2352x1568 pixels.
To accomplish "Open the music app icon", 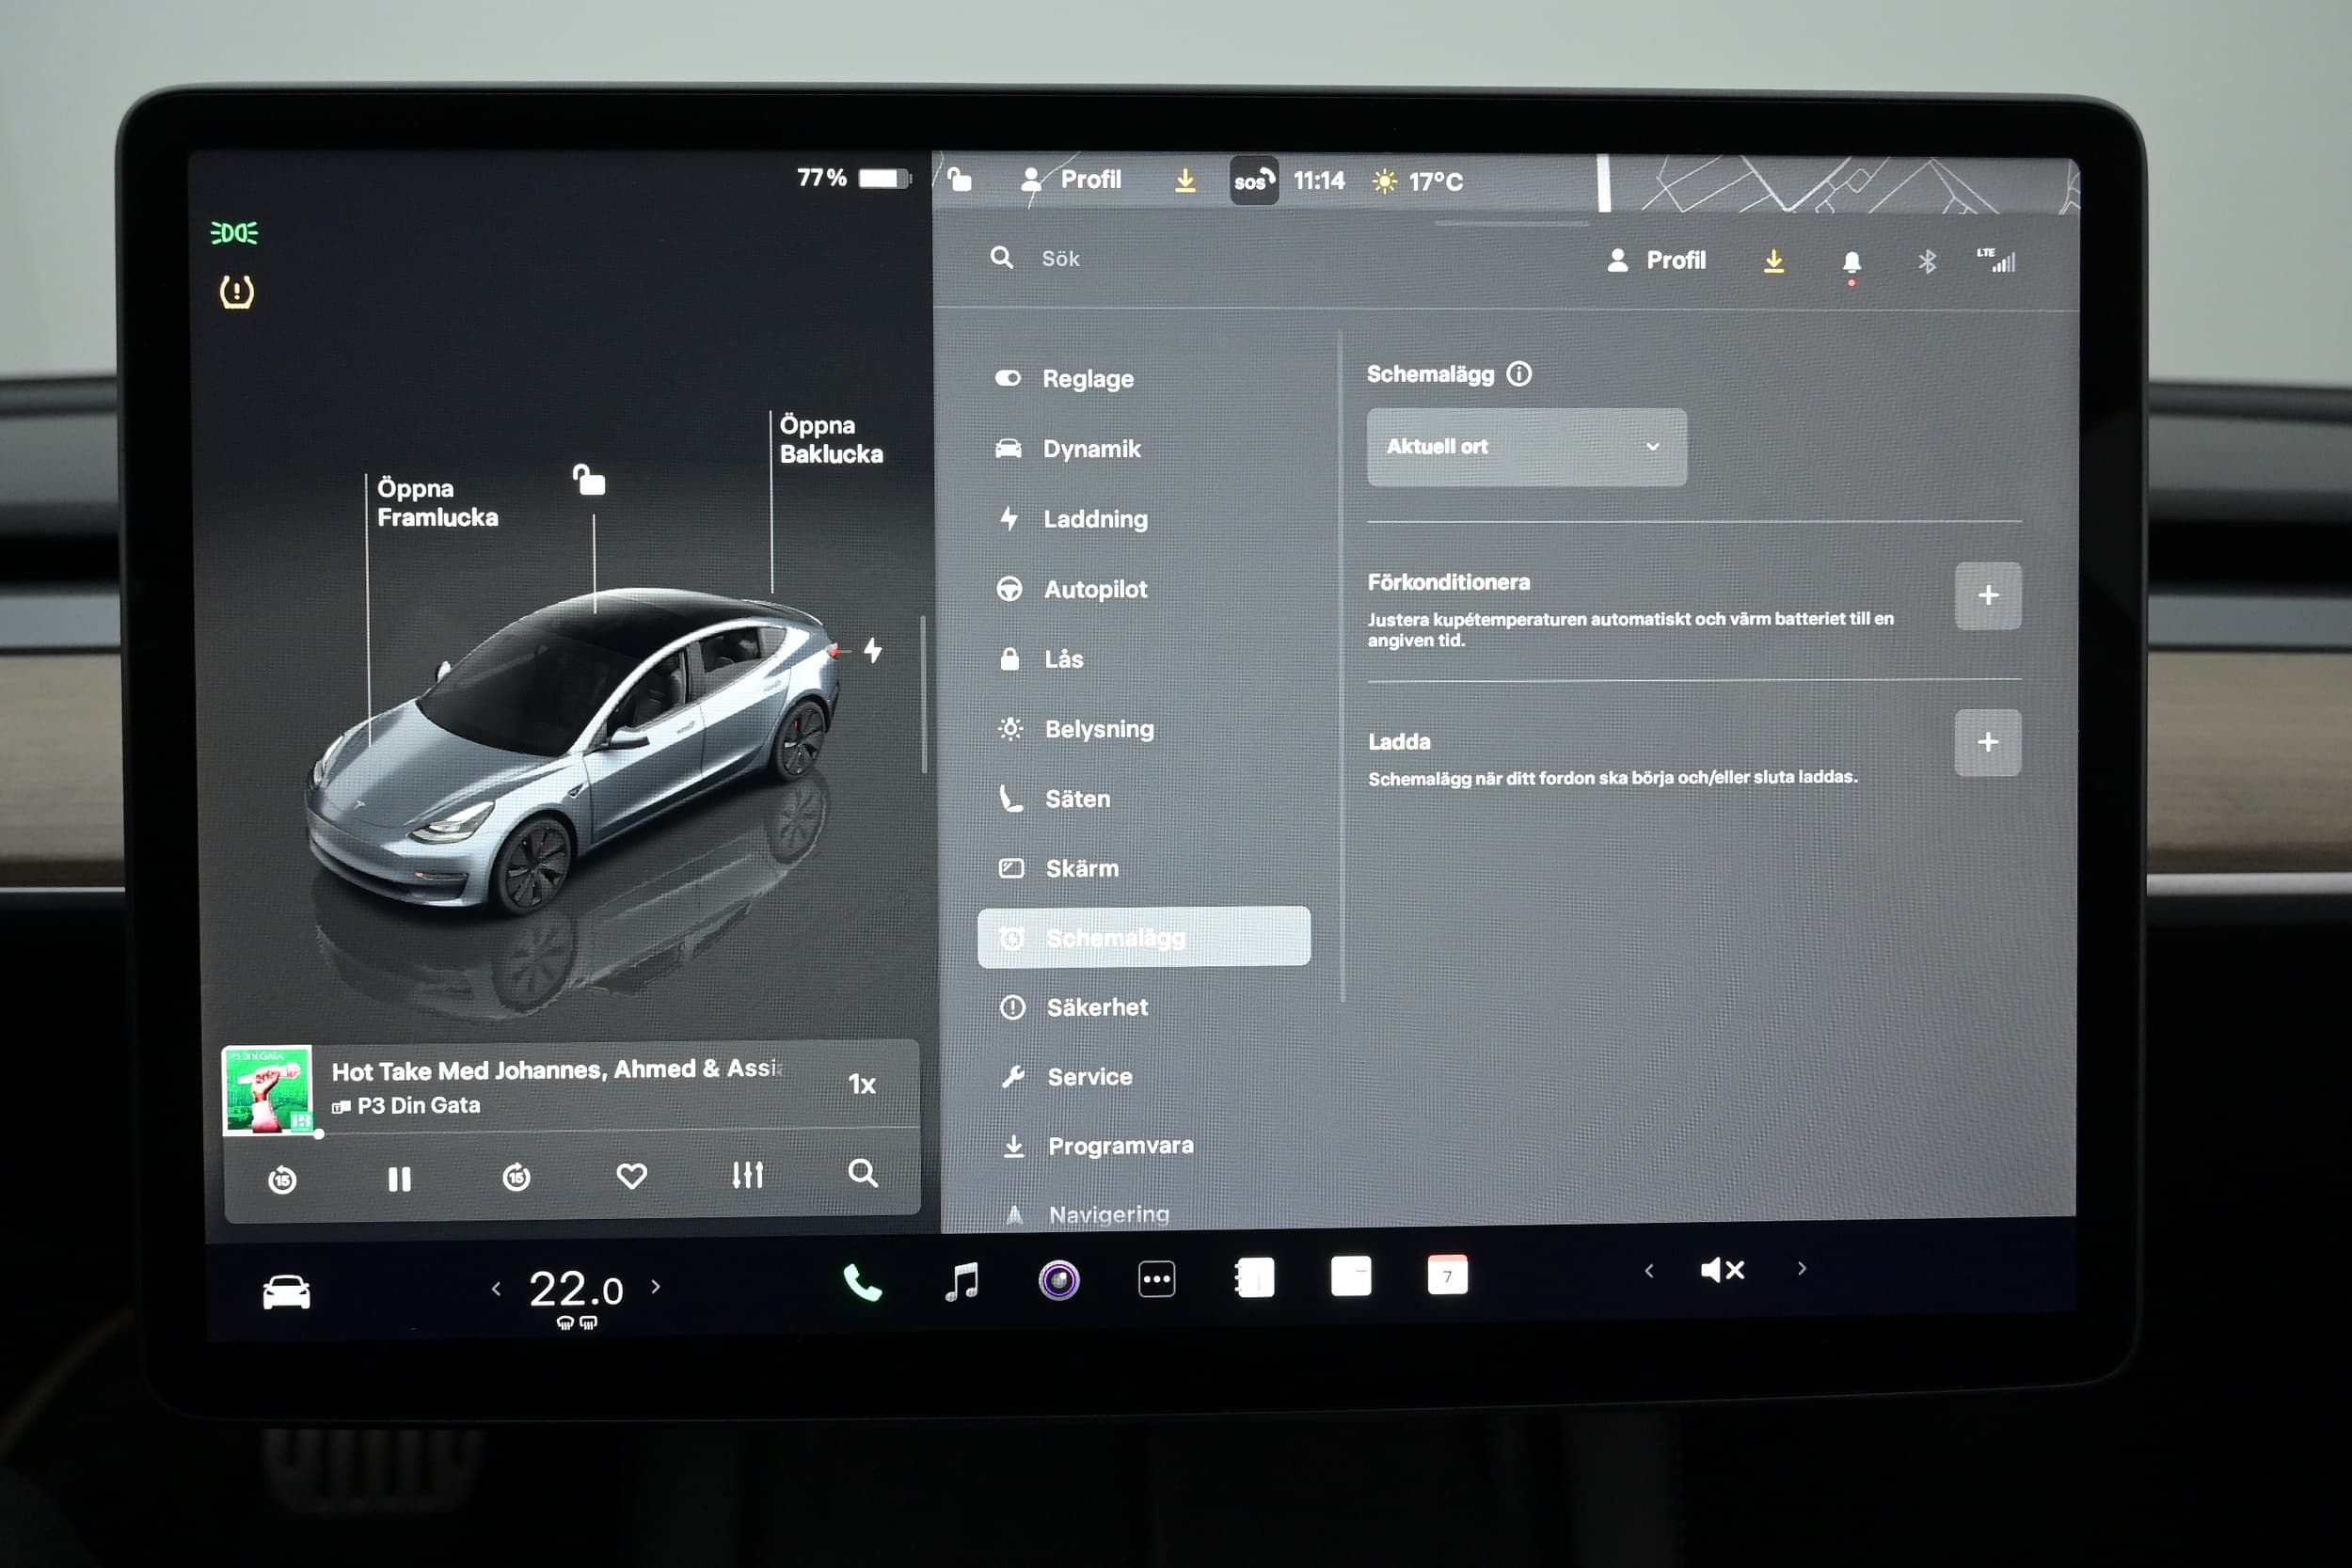I will click(962, 1281).
